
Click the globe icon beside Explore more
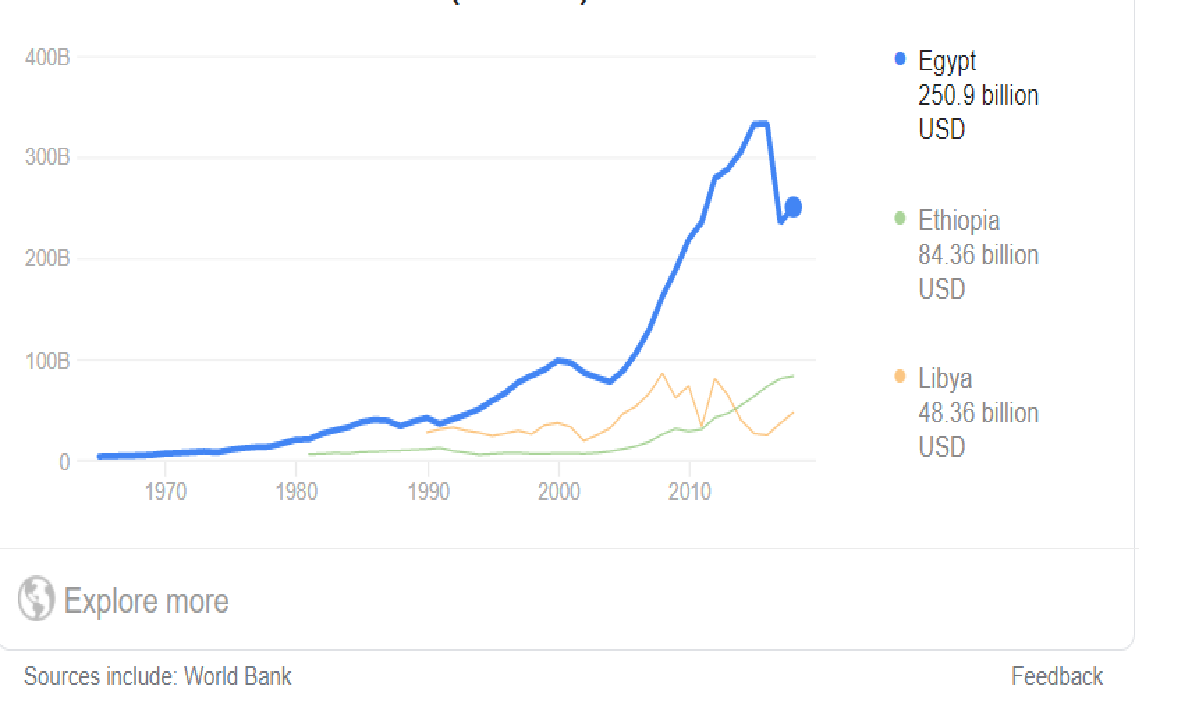[36, 599]
